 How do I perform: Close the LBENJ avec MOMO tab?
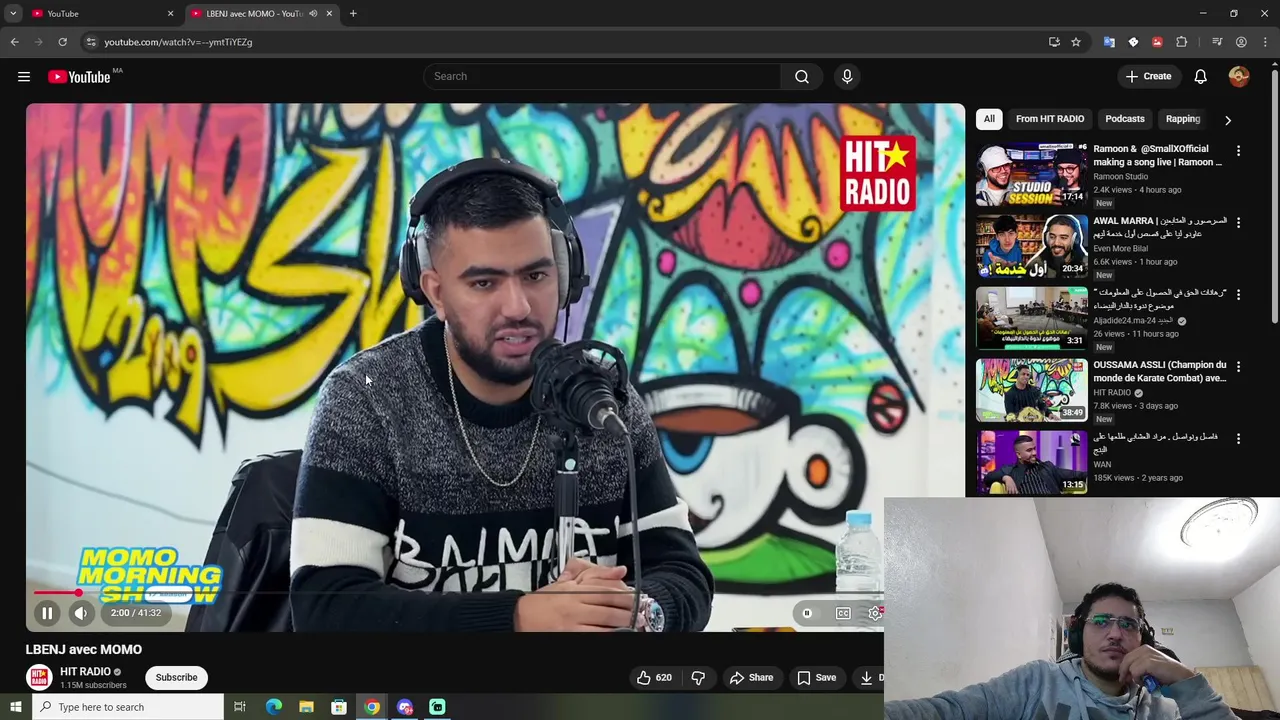[x=329, y=14]
